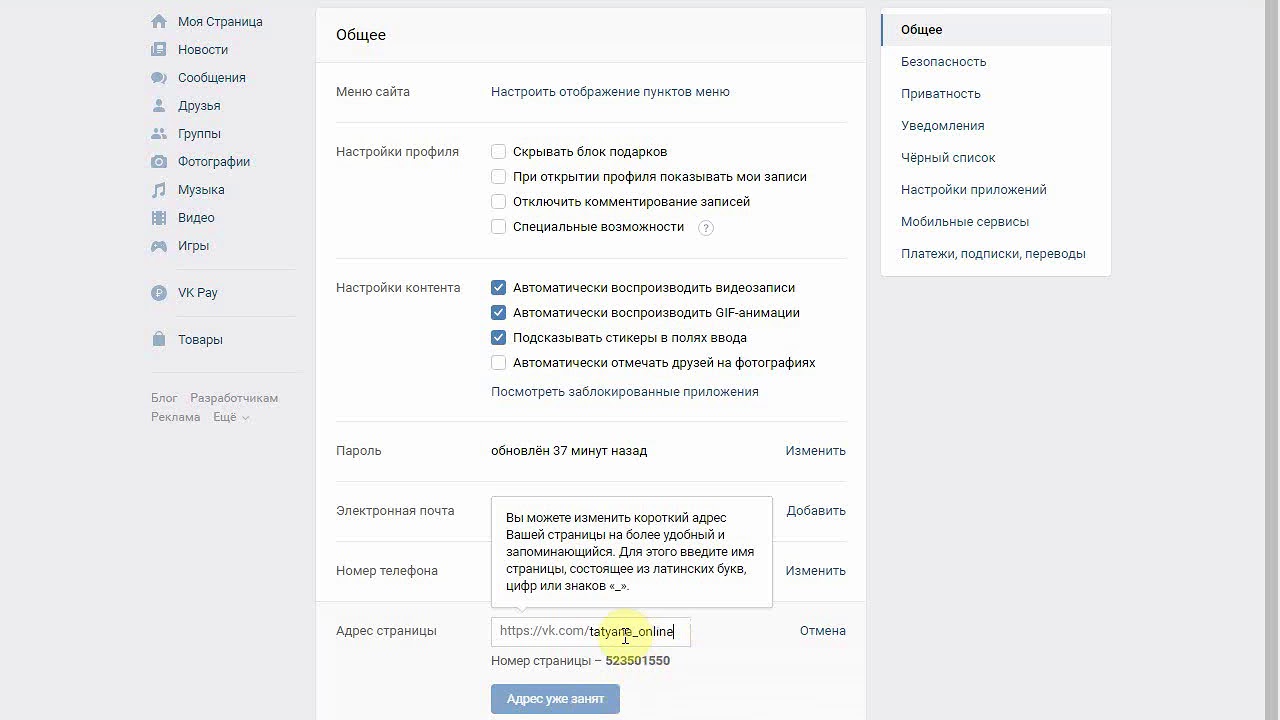Click the Music note icon
1280x720 pixels.
[x=159, y=189]
